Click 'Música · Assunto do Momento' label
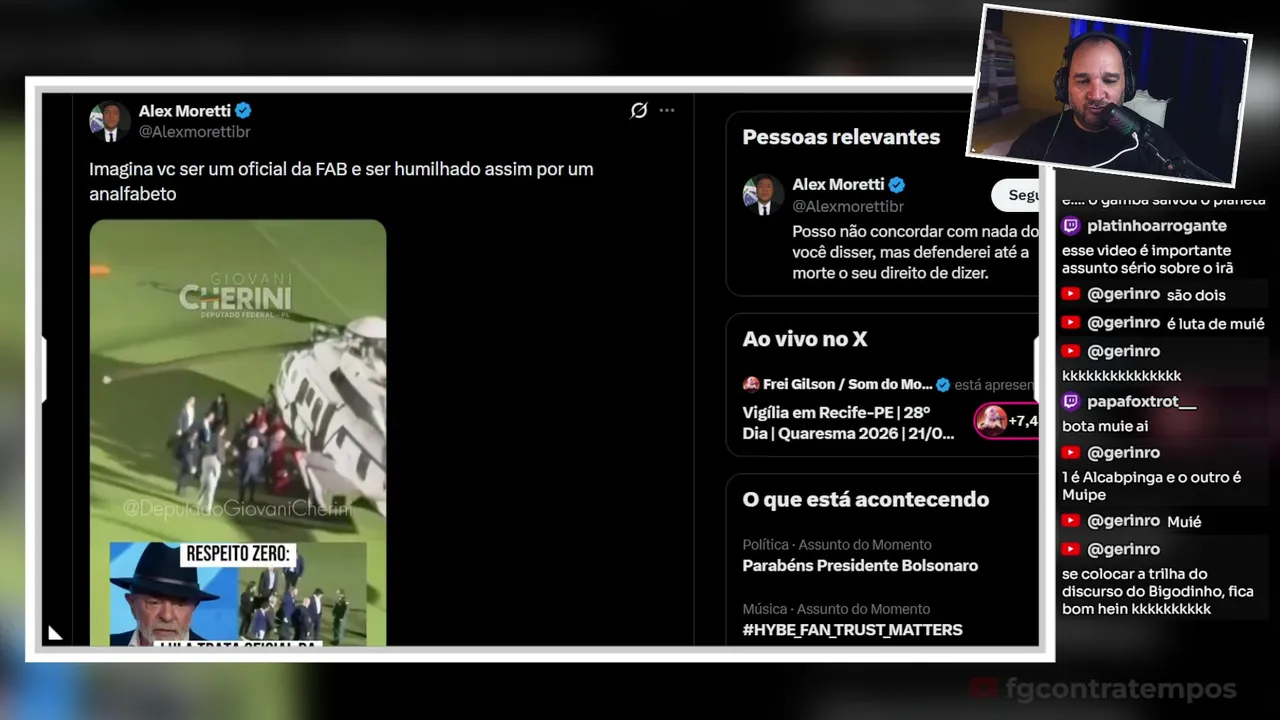The image size is (1280, 720). (835, 609)
